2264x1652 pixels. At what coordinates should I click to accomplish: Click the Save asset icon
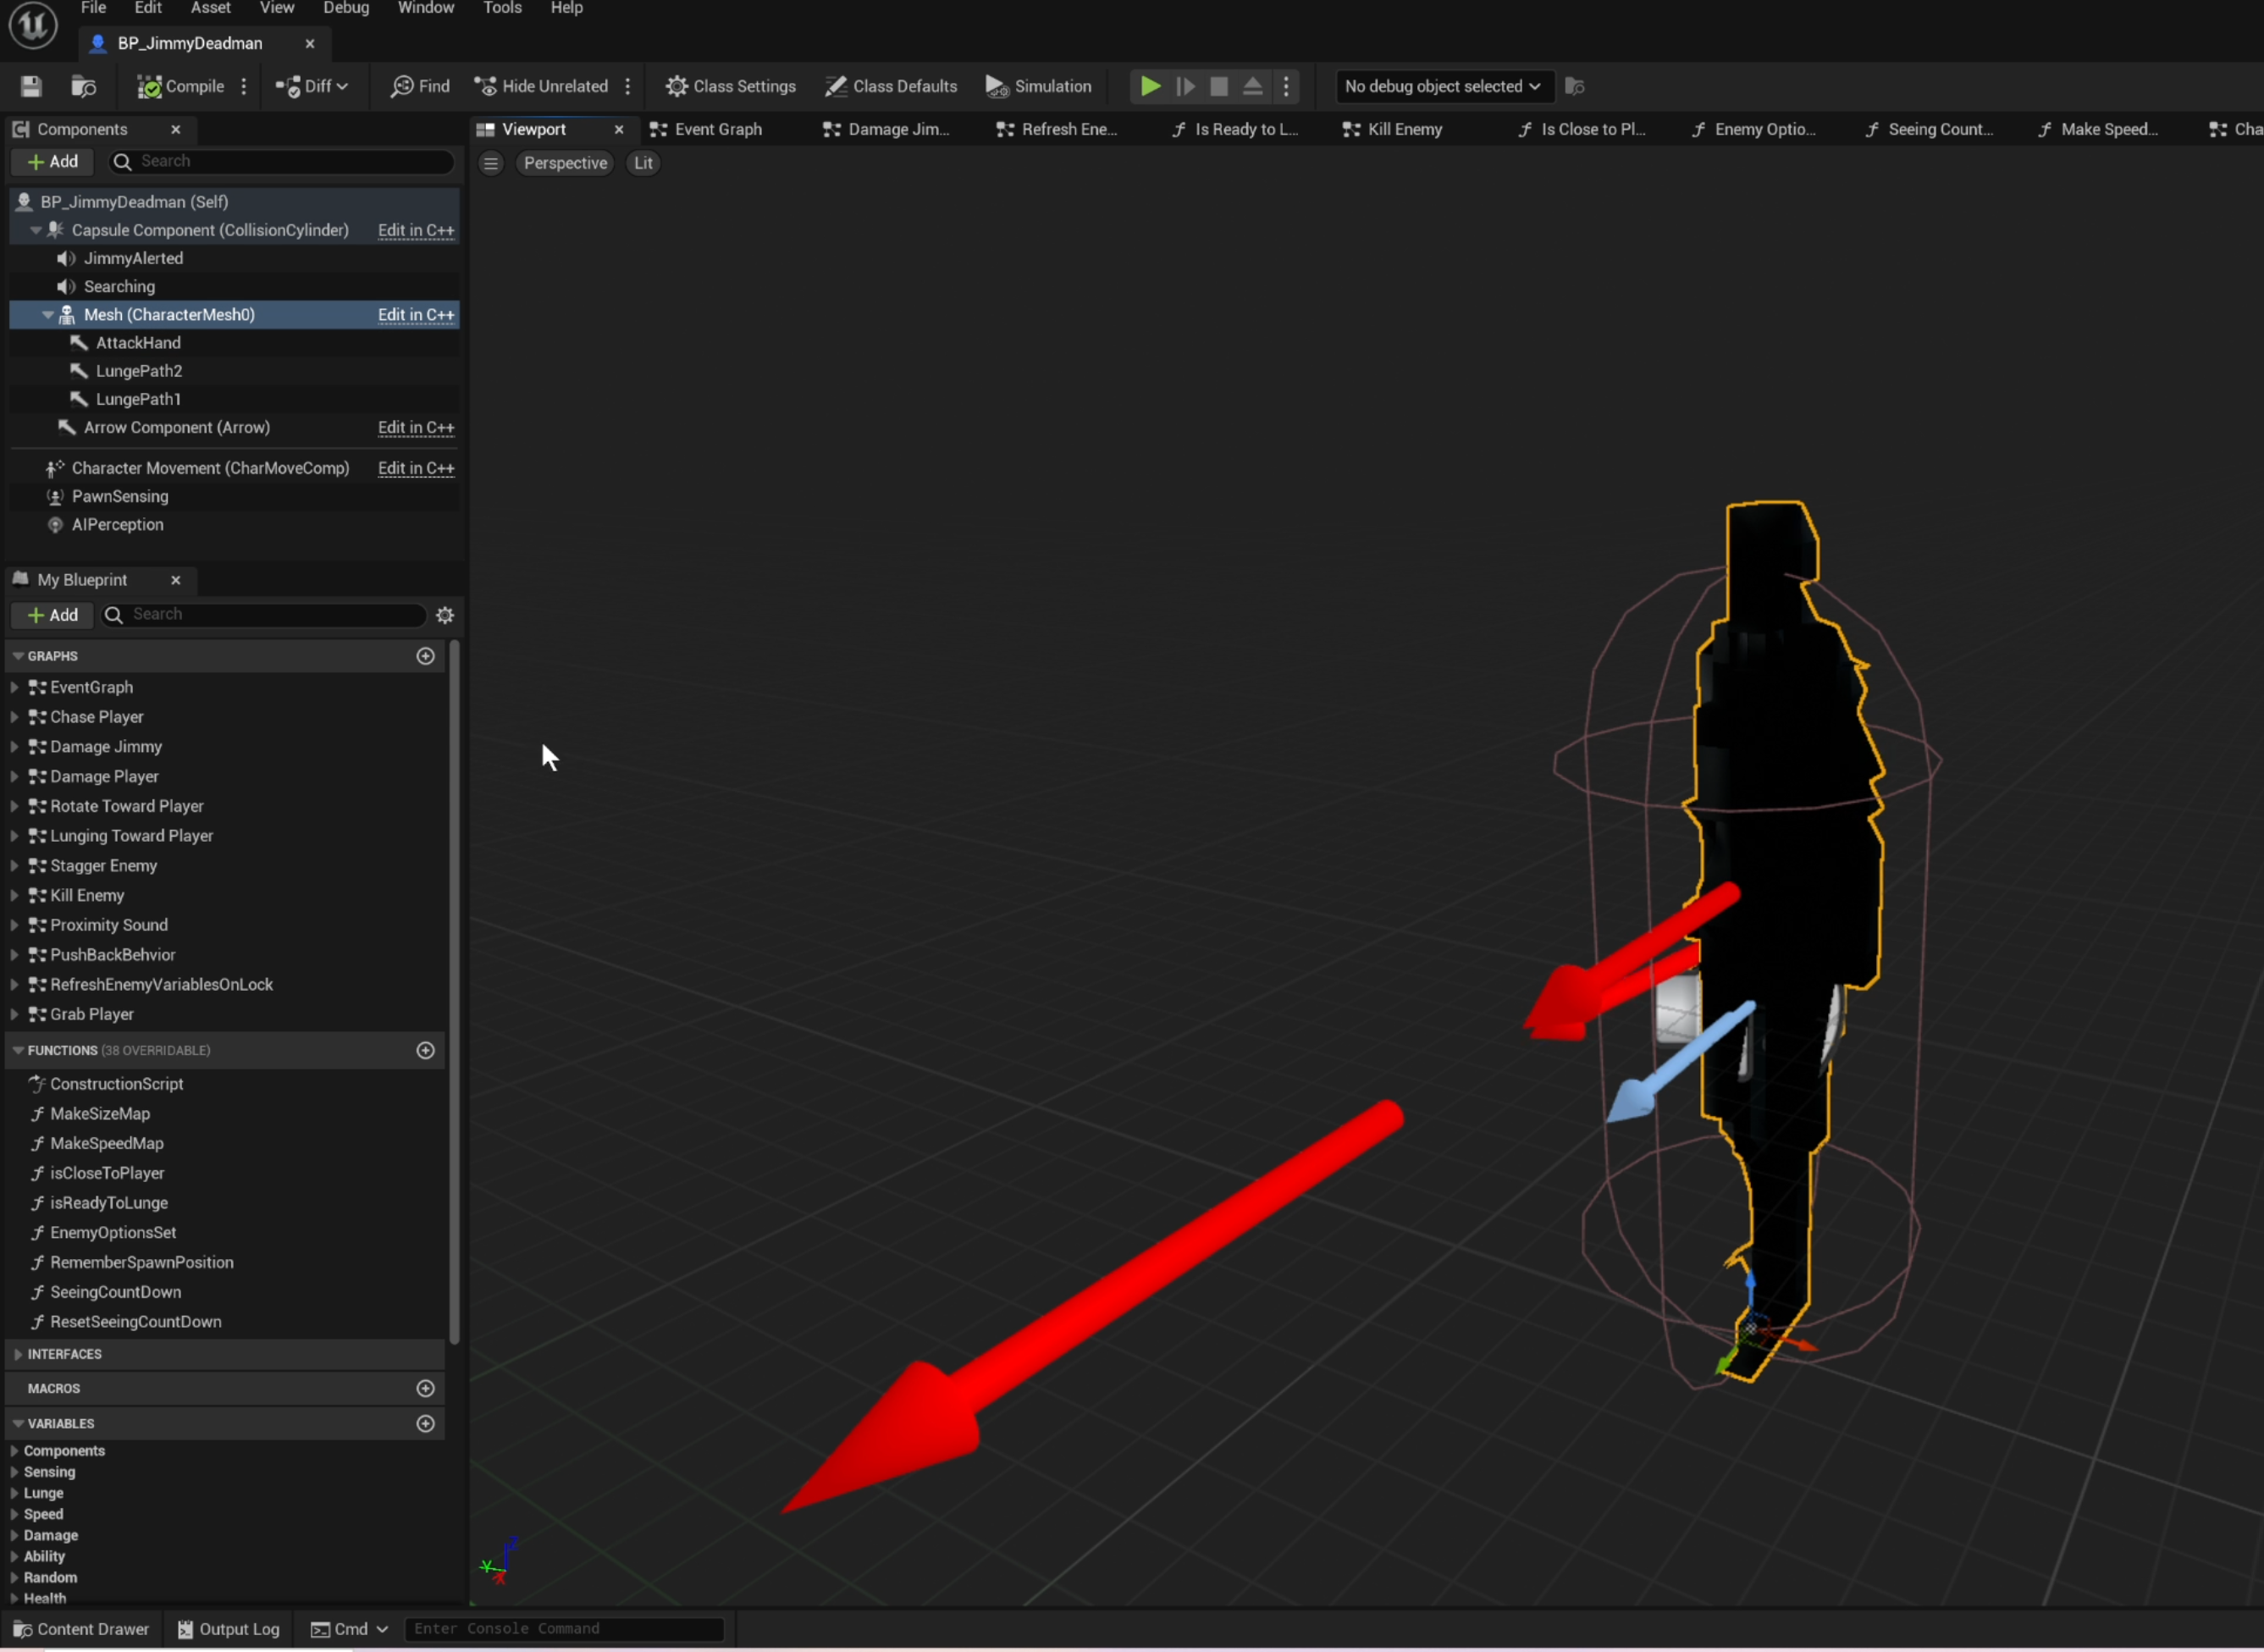tap(30, 86)
